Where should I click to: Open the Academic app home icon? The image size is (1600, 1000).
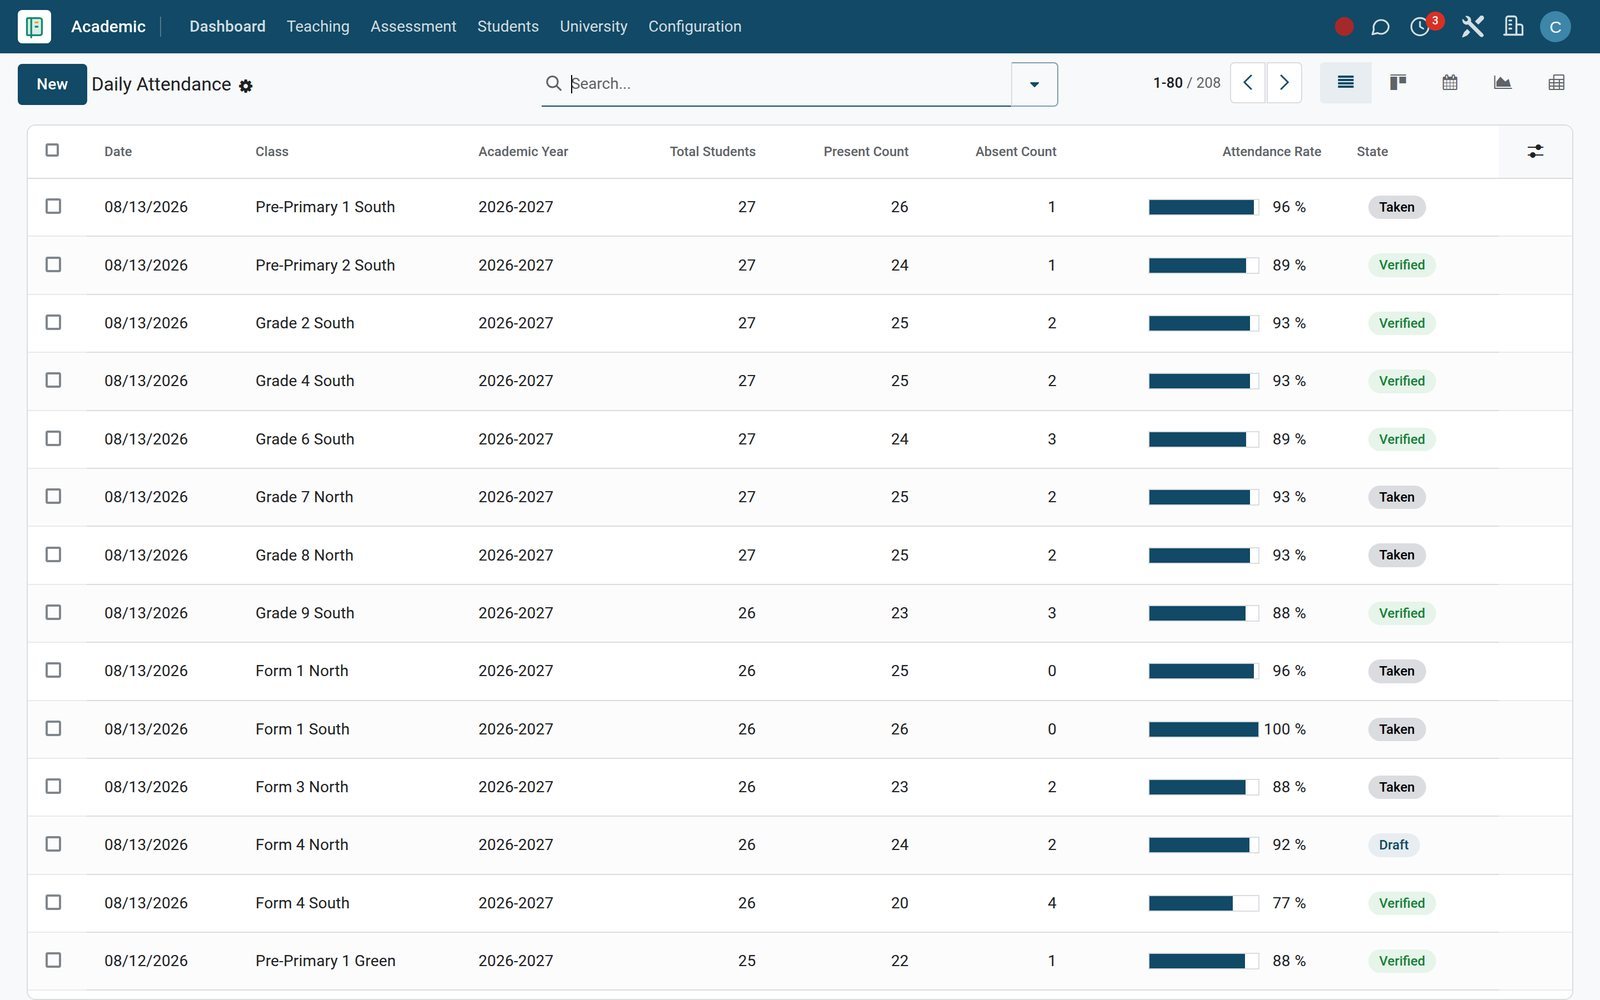point(34,27)
